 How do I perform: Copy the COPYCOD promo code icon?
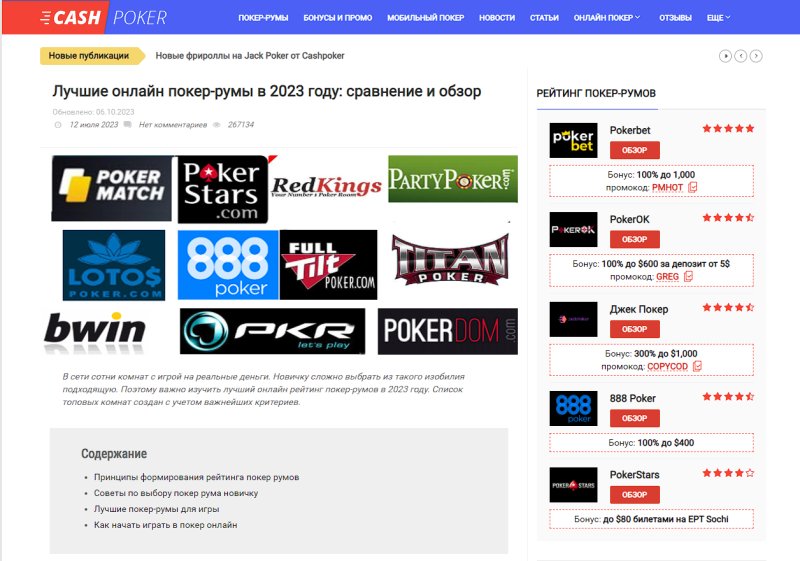pos(697,366)
